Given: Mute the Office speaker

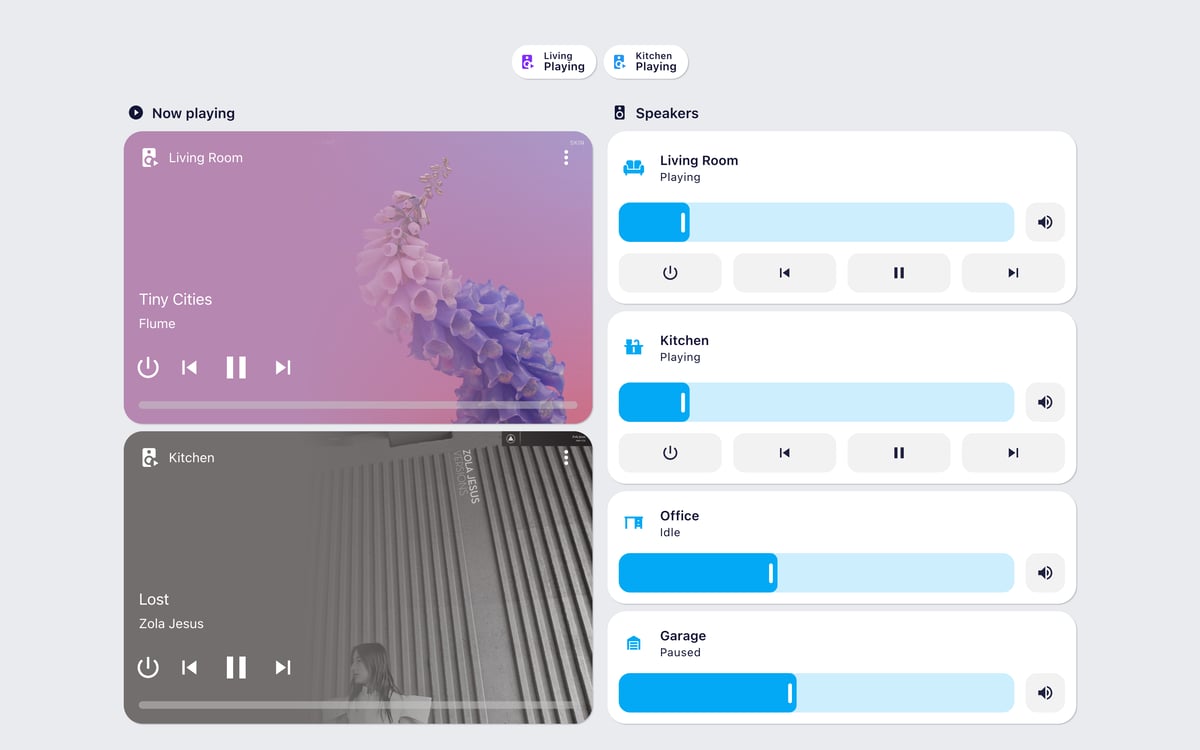Looking at the screenshot, I should 1045,573.
